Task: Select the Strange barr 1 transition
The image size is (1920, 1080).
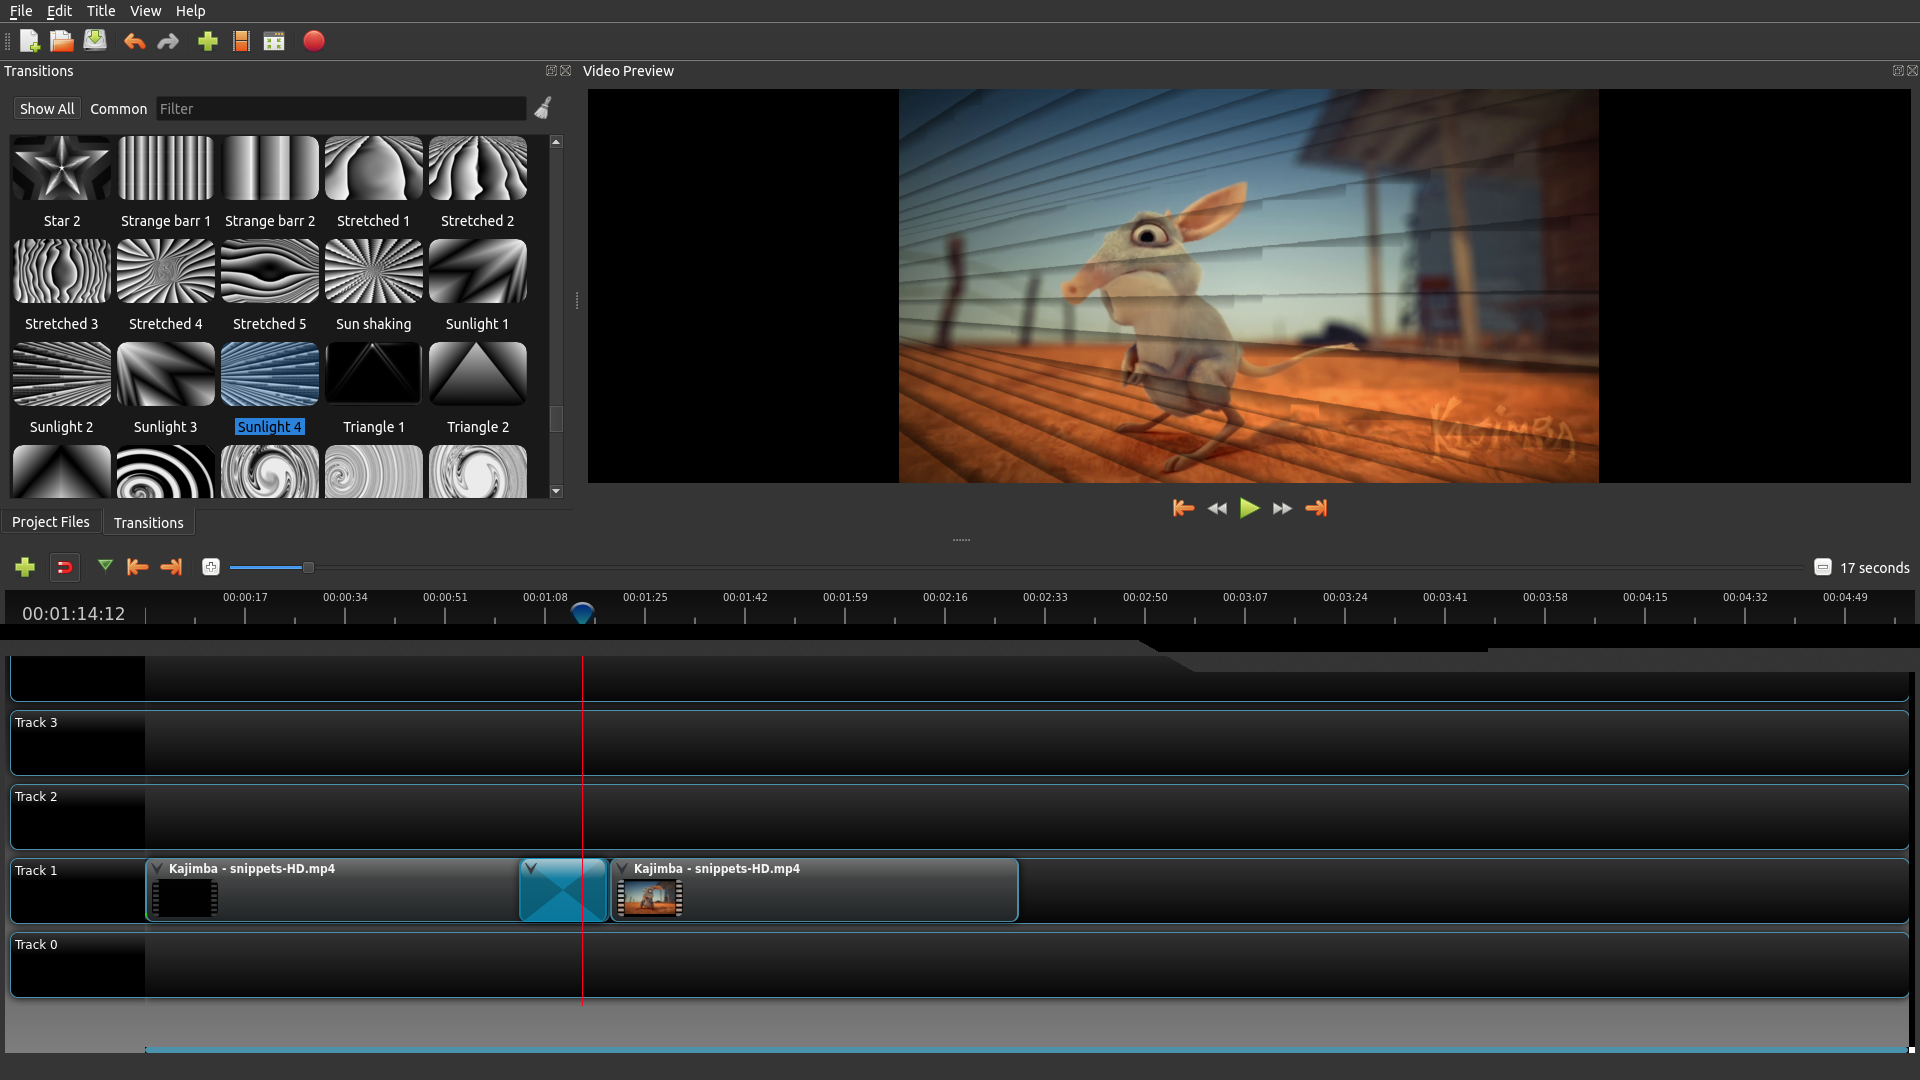Action: tap(166, 182)
